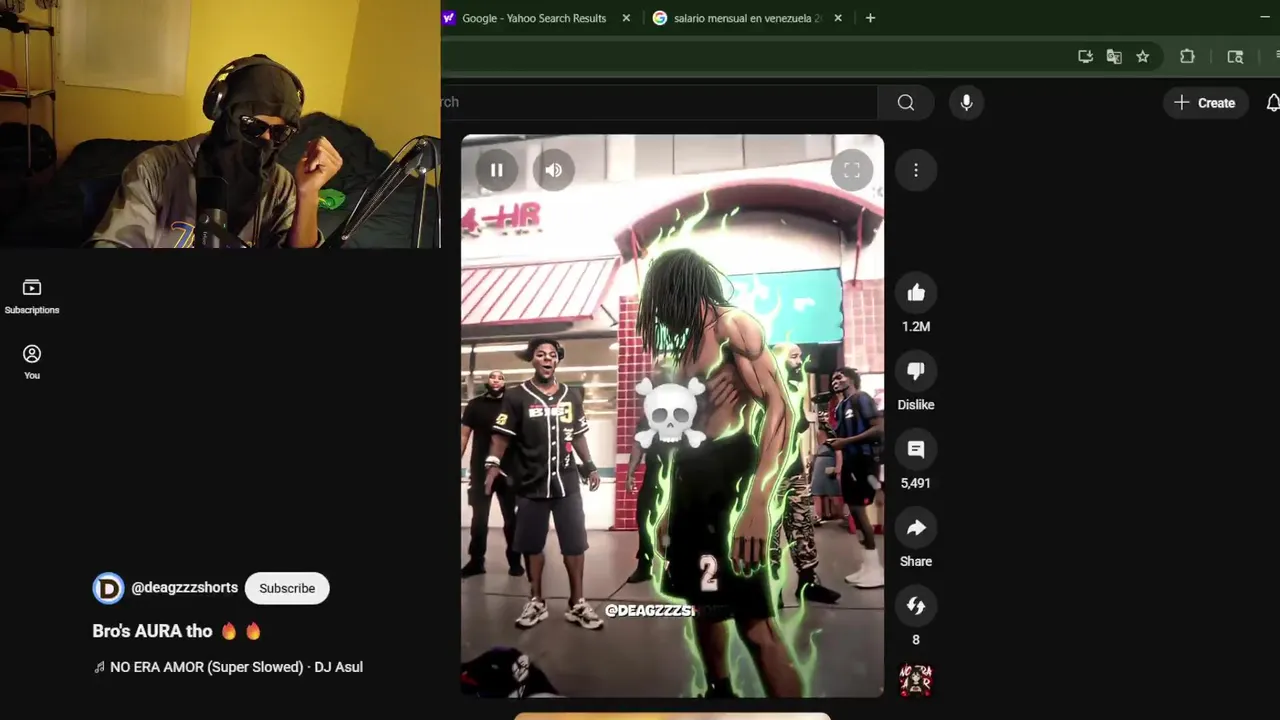Bookmark this page with the star
Screen dimensions: 1280x720
pyautogui.click(x=1143, y=57)
